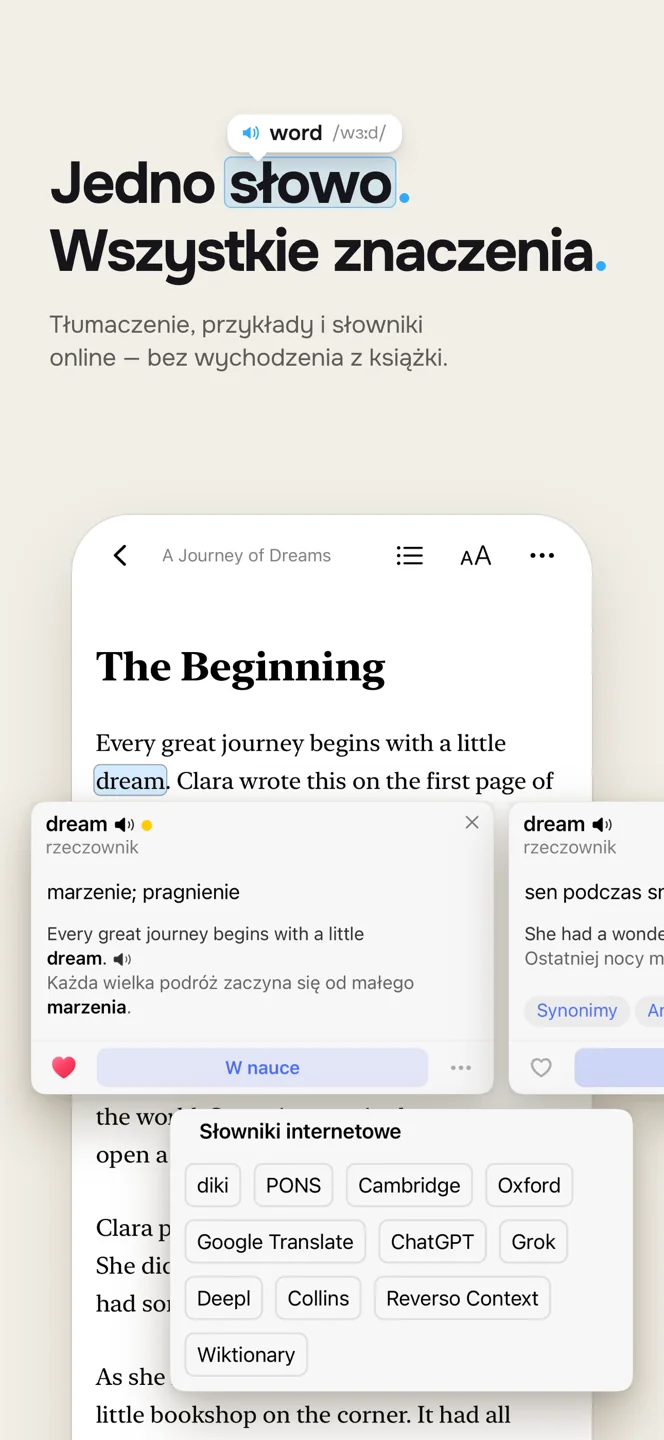Viewport: 664px width, 1440px height.
Task: Close the dream definition card
Action: pyautogui.click(x=472, y=822)
